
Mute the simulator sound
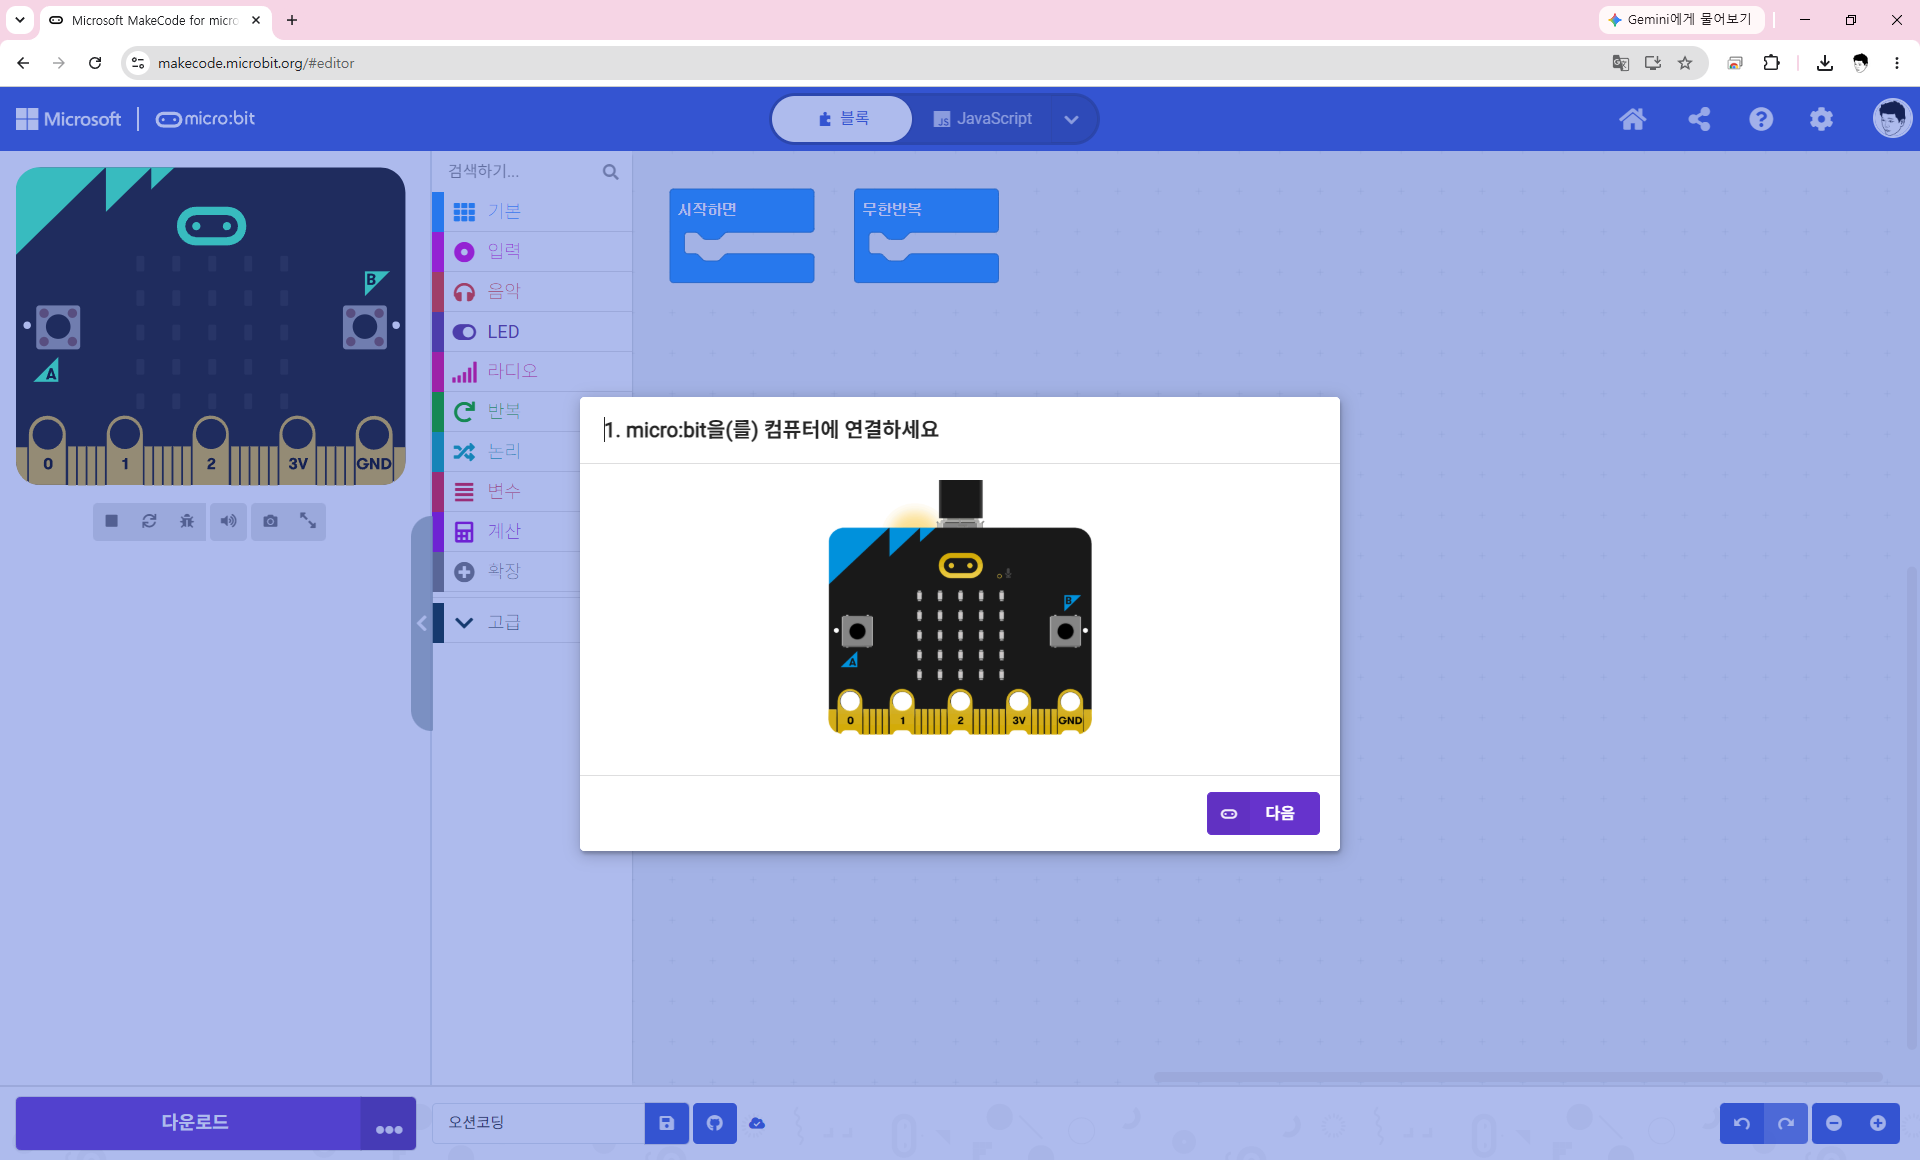point(229,521)
